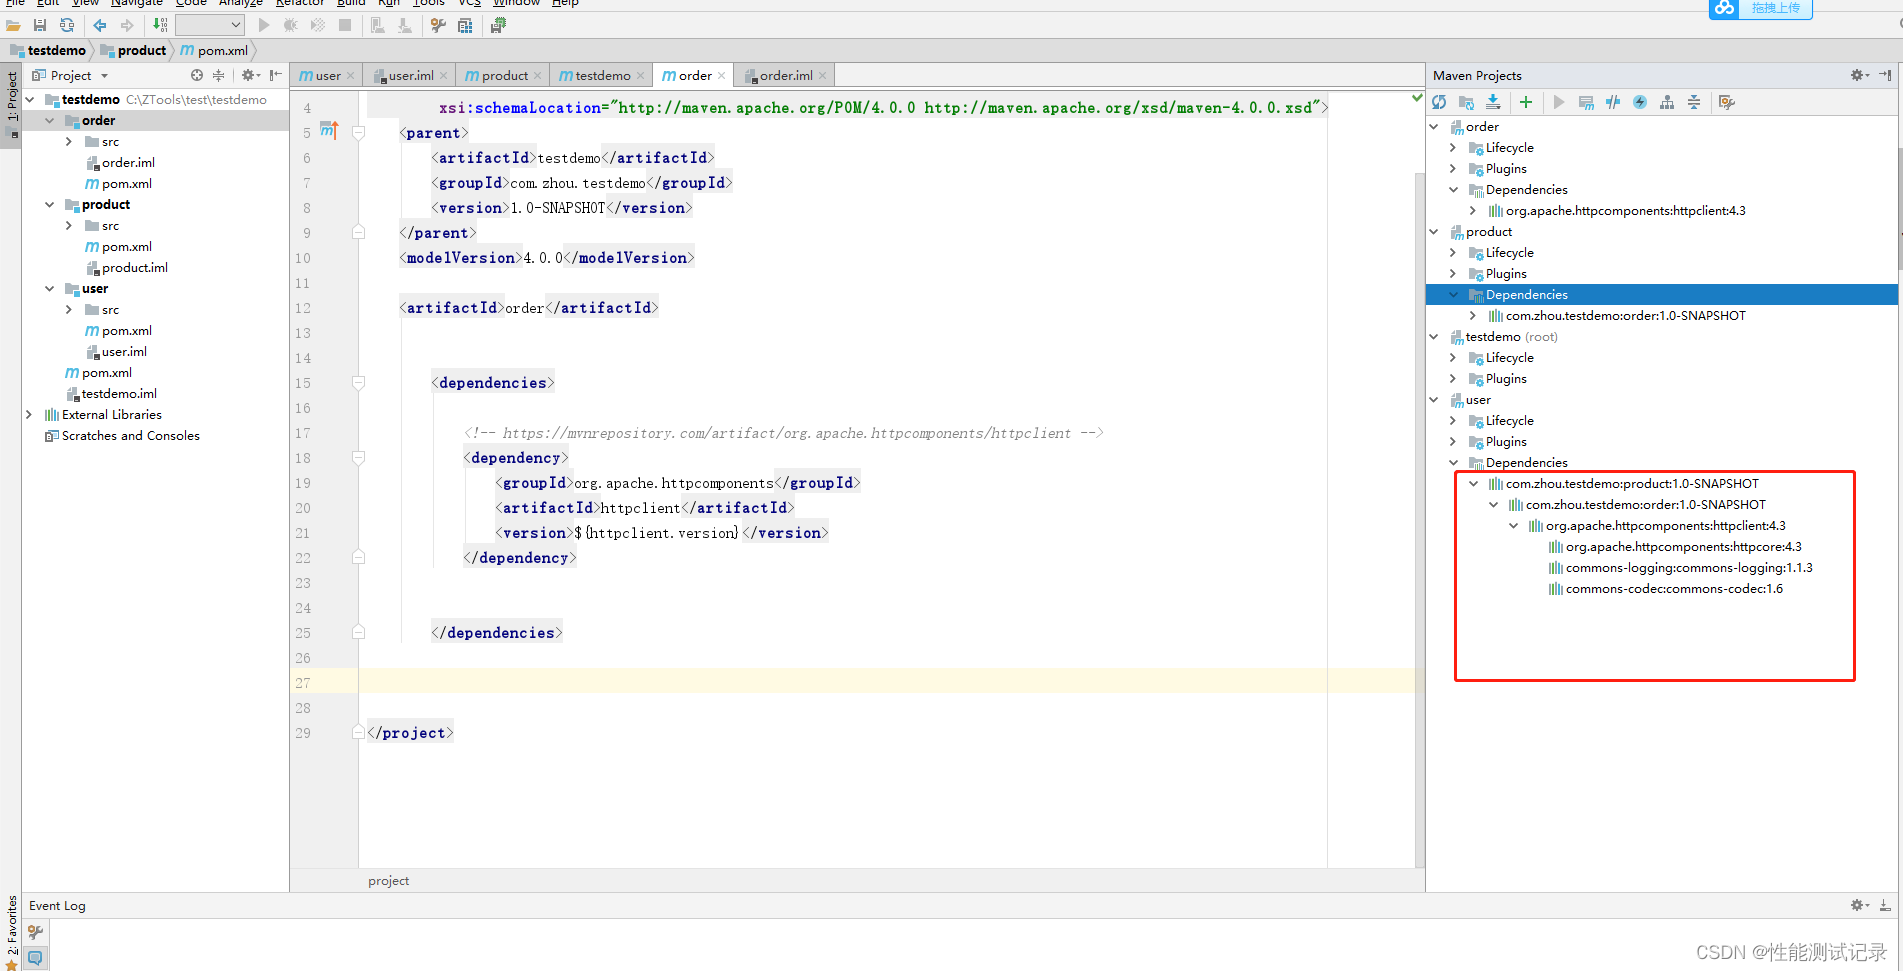This screenshot has width=1903, height=971.
Task: Open the Analyze menu
Action: coord(240,3)
